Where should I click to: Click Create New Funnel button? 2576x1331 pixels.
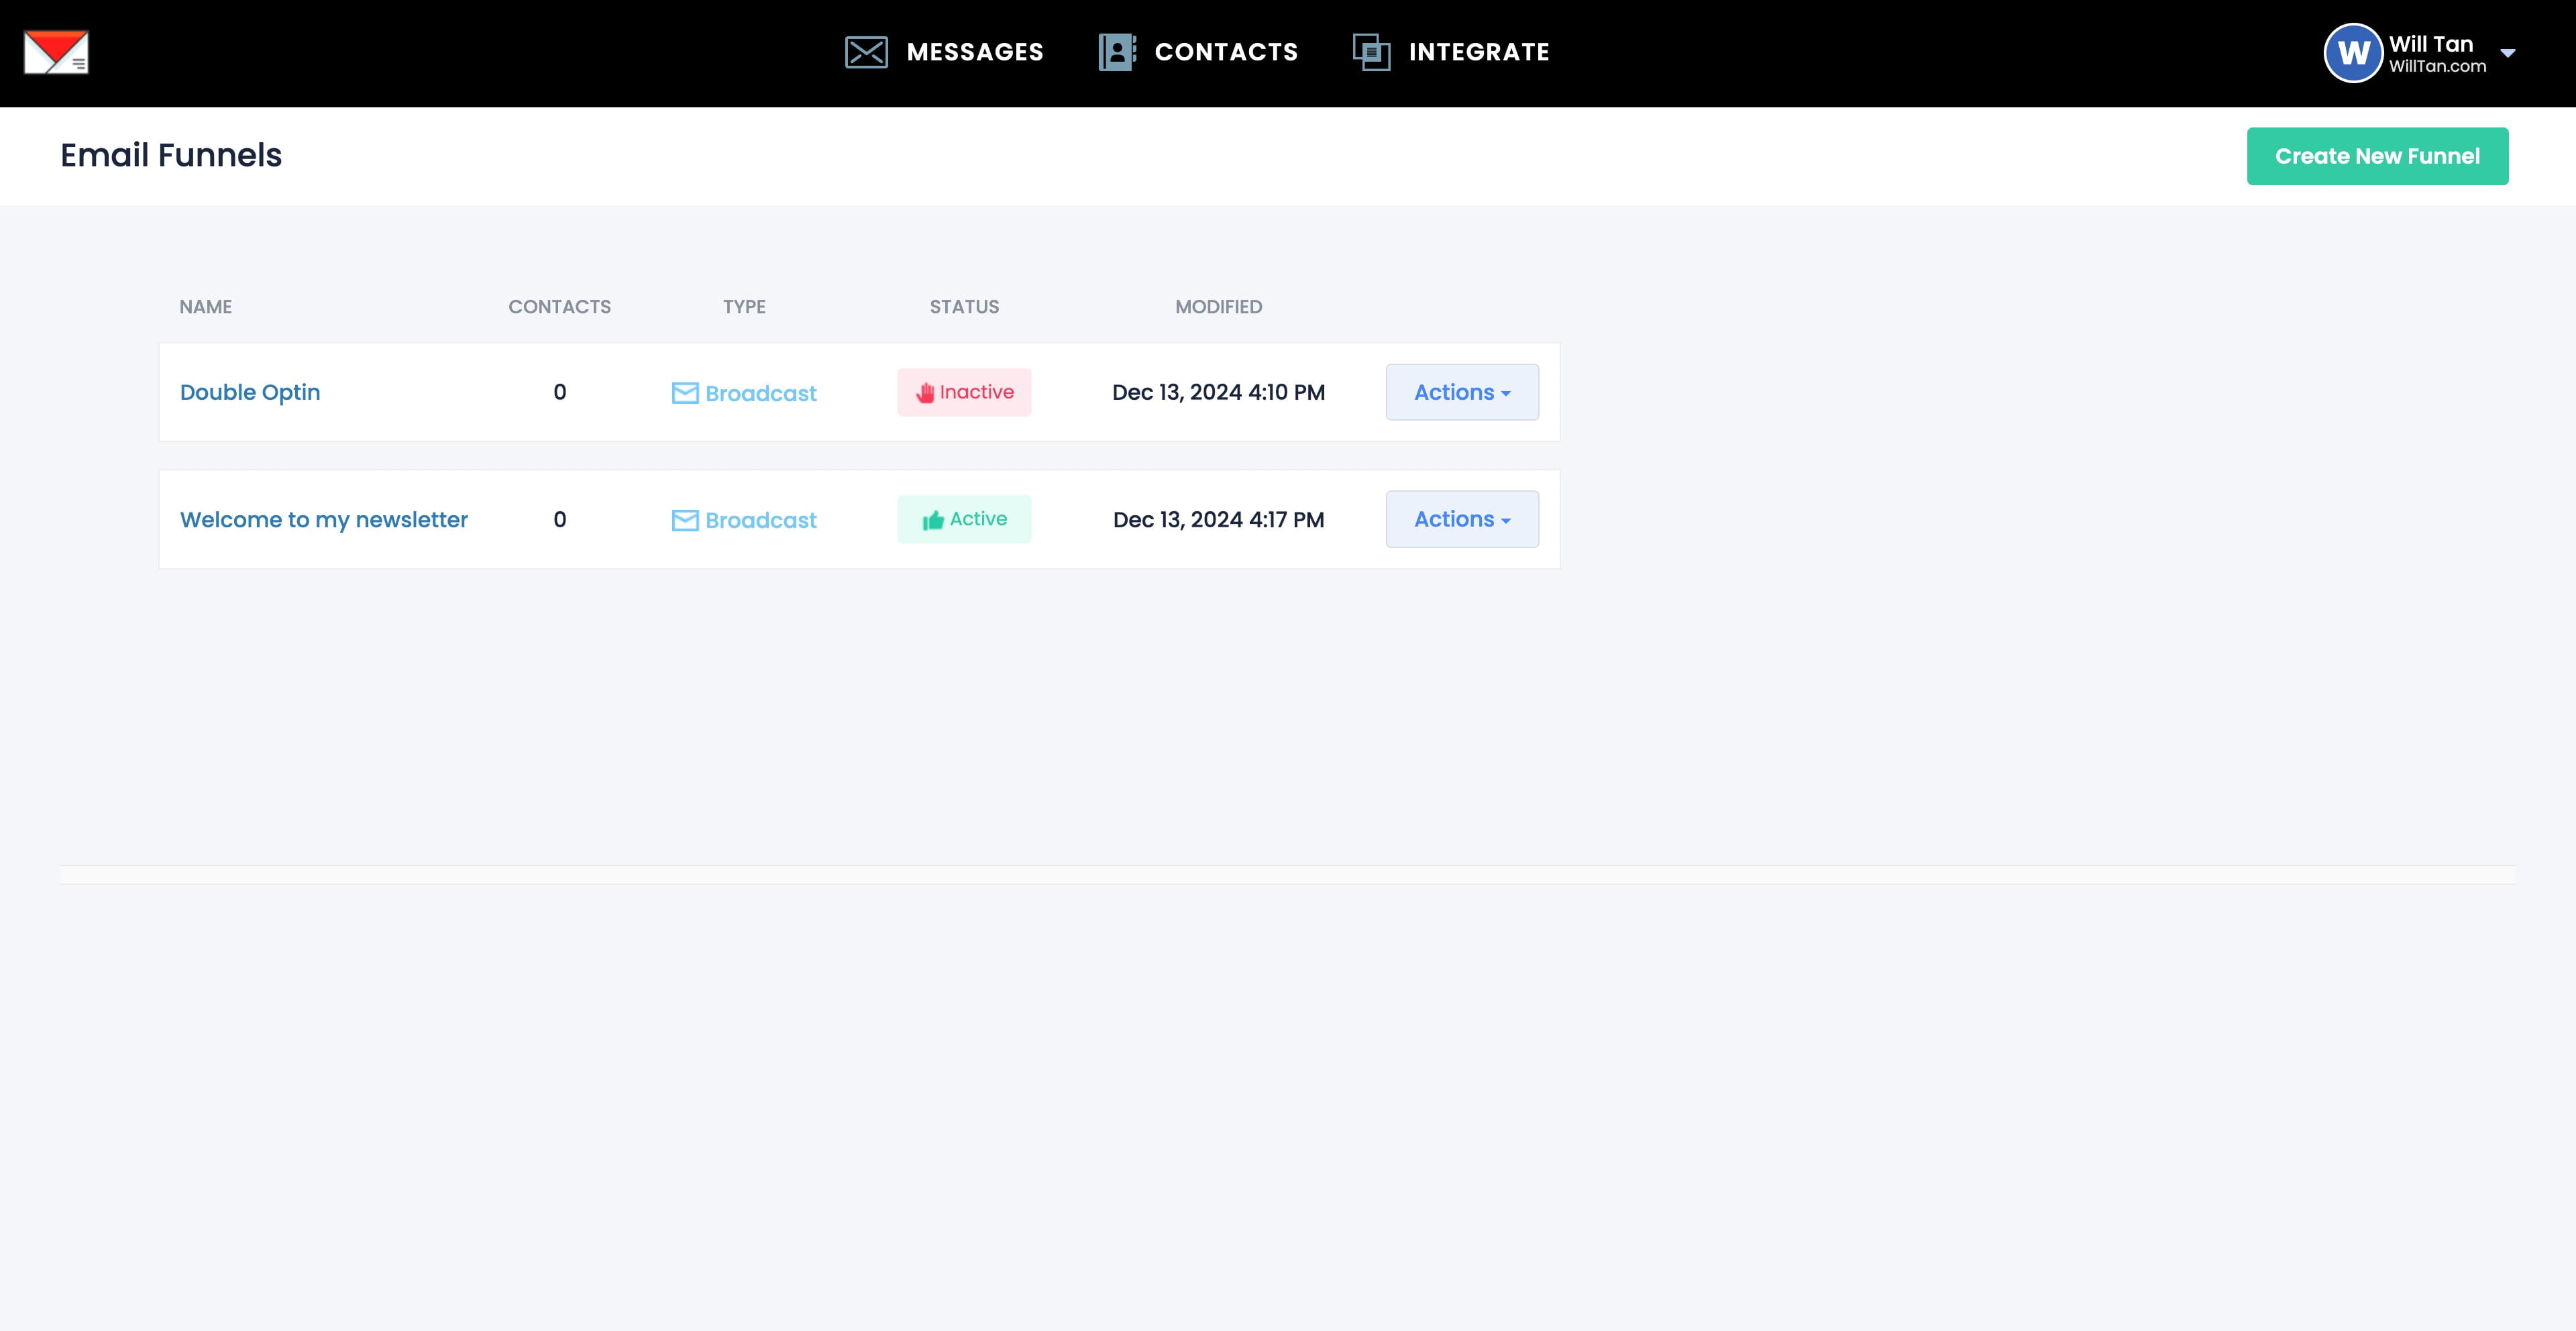point(2376,156)
